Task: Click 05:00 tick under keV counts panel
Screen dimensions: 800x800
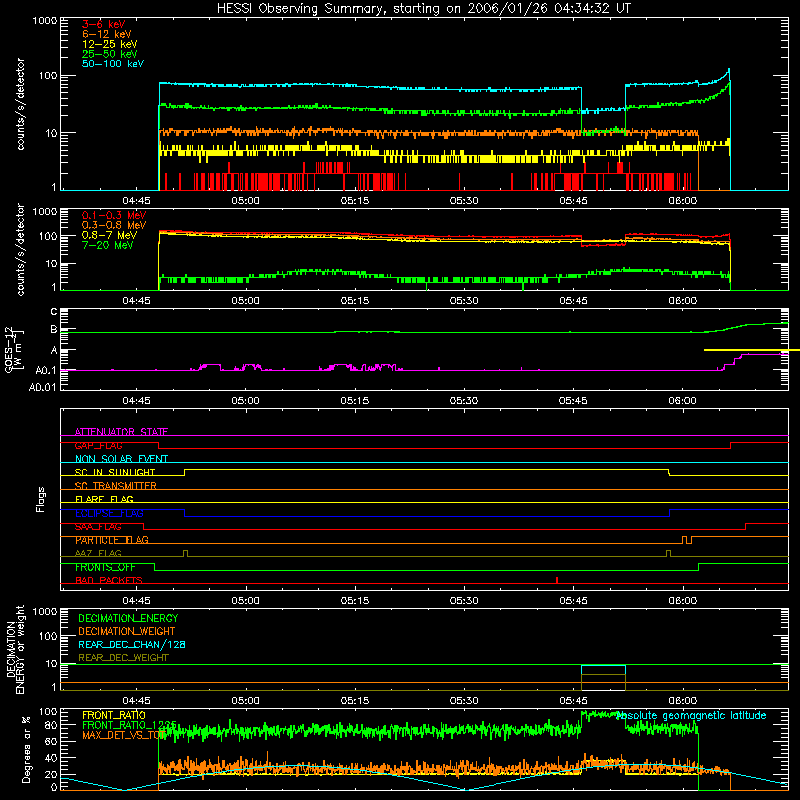Action: 245,201
